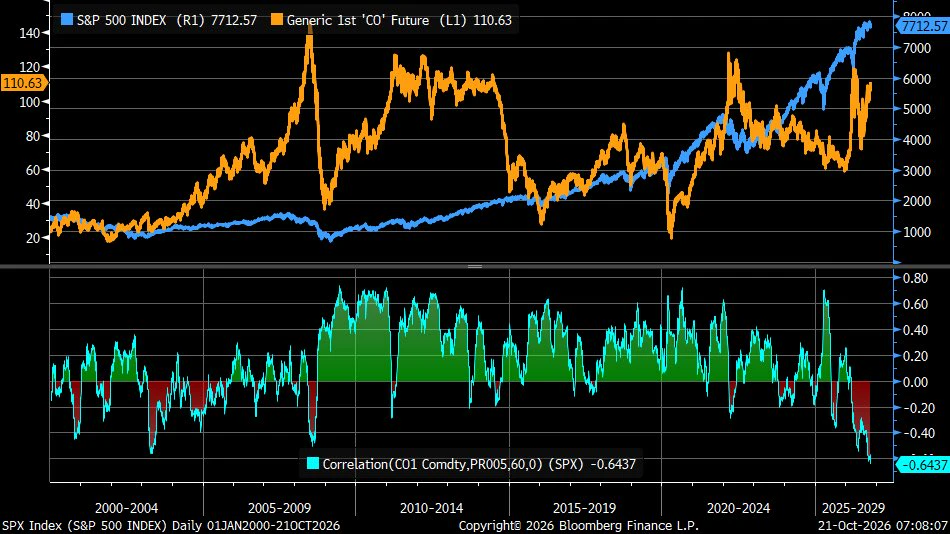
Task: Click the 21-Oct-2026 07:08:07 timestamp
Action: (x=883, y=526)
